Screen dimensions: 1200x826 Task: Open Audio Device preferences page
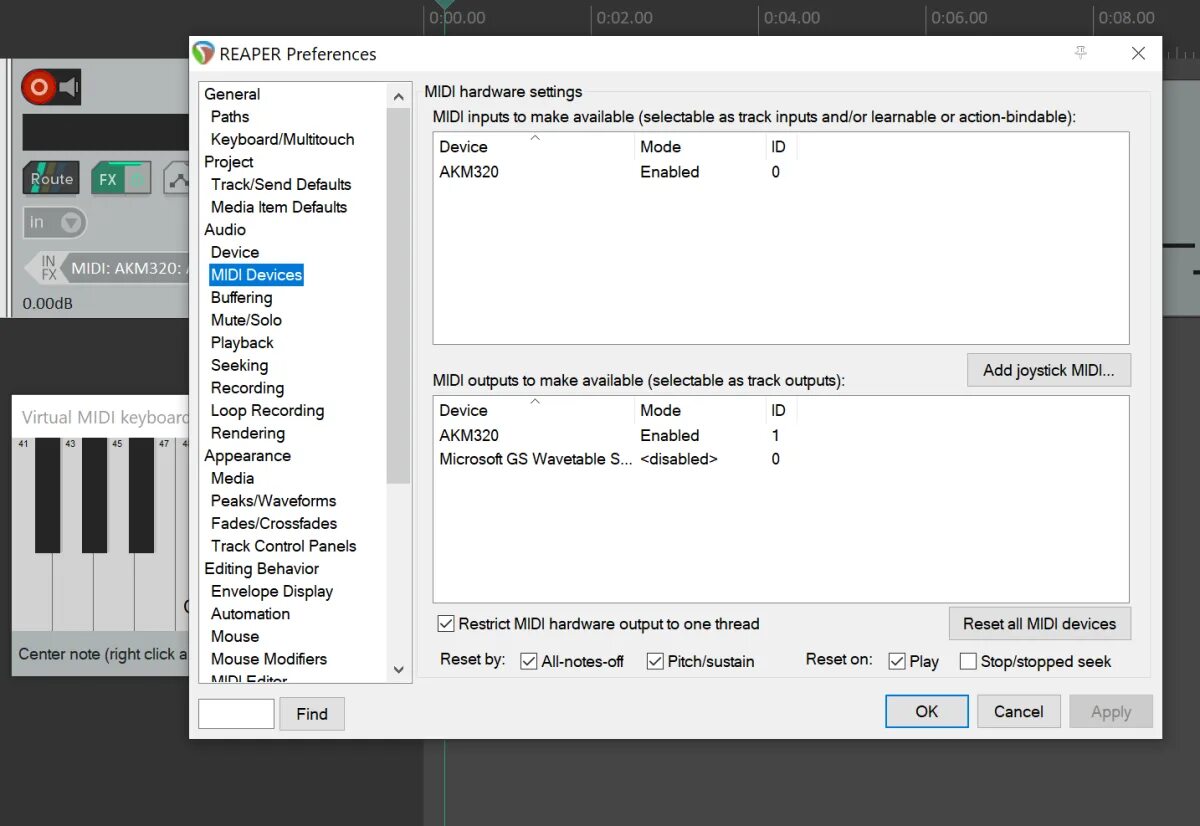click(235, 252)
